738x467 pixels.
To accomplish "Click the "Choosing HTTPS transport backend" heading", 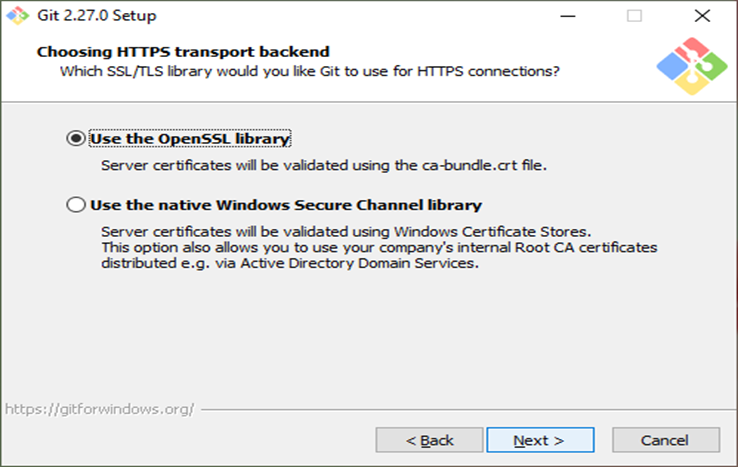I will click(x=183, y=51).
